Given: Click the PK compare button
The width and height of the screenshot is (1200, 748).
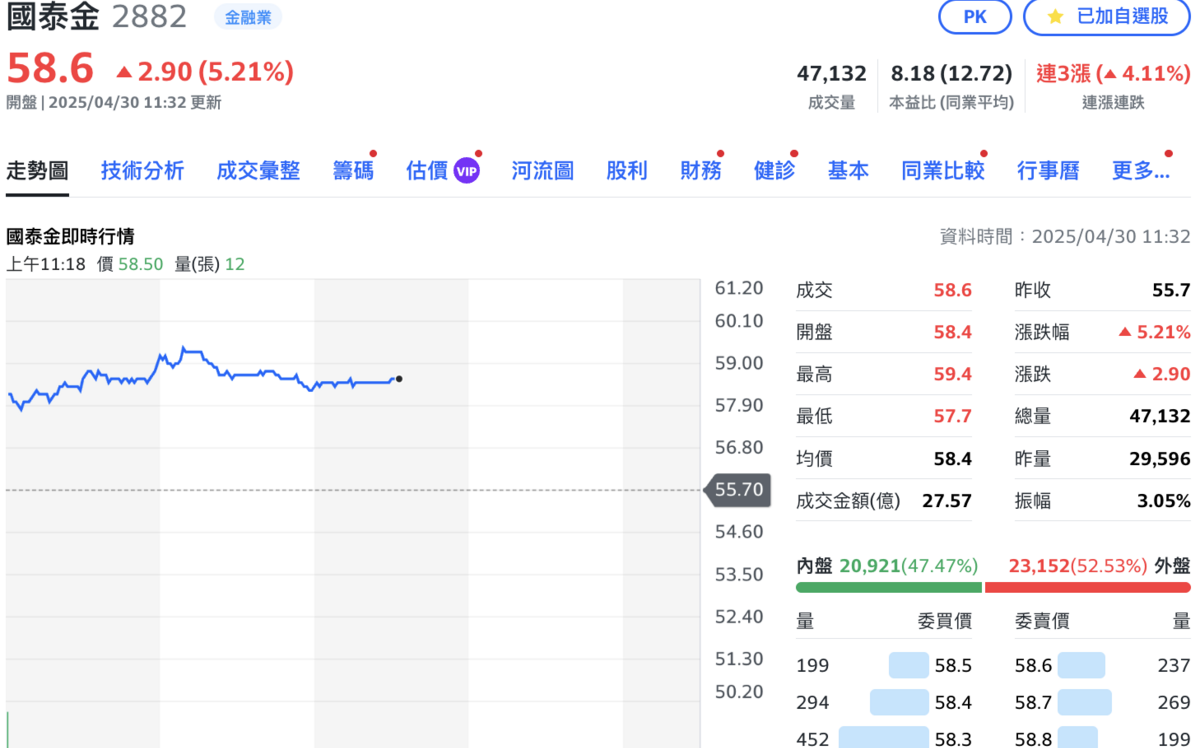Looking at the screenshot, I should tap(974, 17).
